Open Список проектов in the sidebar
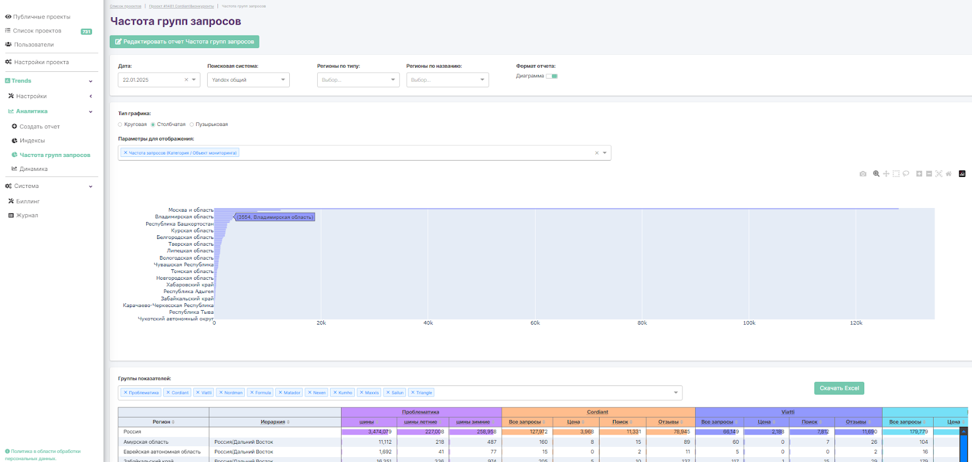This screenshot has width=972, height=462. 37,31
